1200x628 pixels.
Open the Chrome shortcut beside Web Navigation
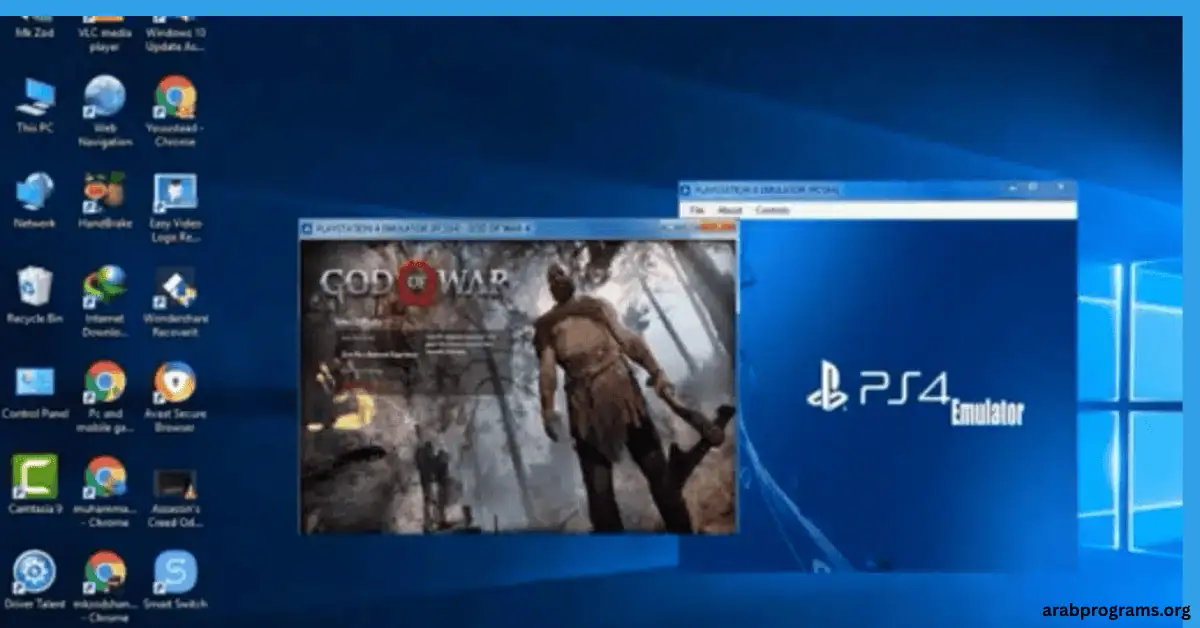[175, 109]
